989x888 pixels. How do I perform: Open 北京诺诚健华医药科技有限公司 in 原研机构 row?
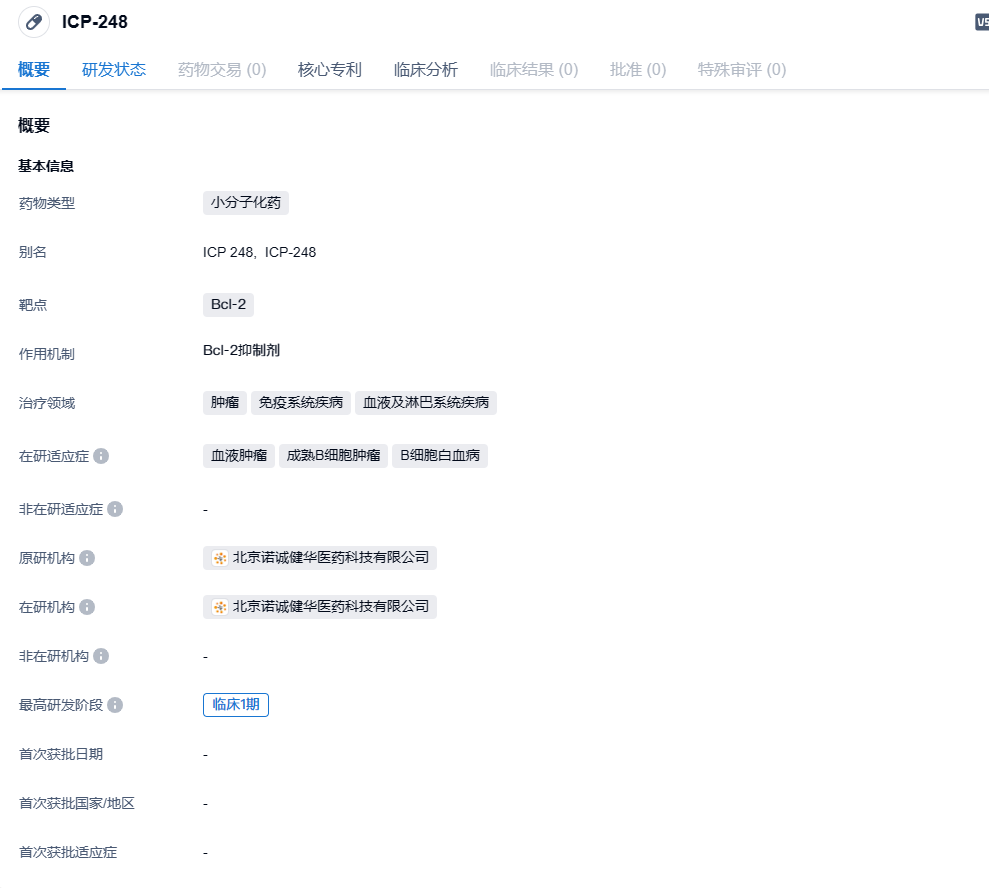pos(330,558)
